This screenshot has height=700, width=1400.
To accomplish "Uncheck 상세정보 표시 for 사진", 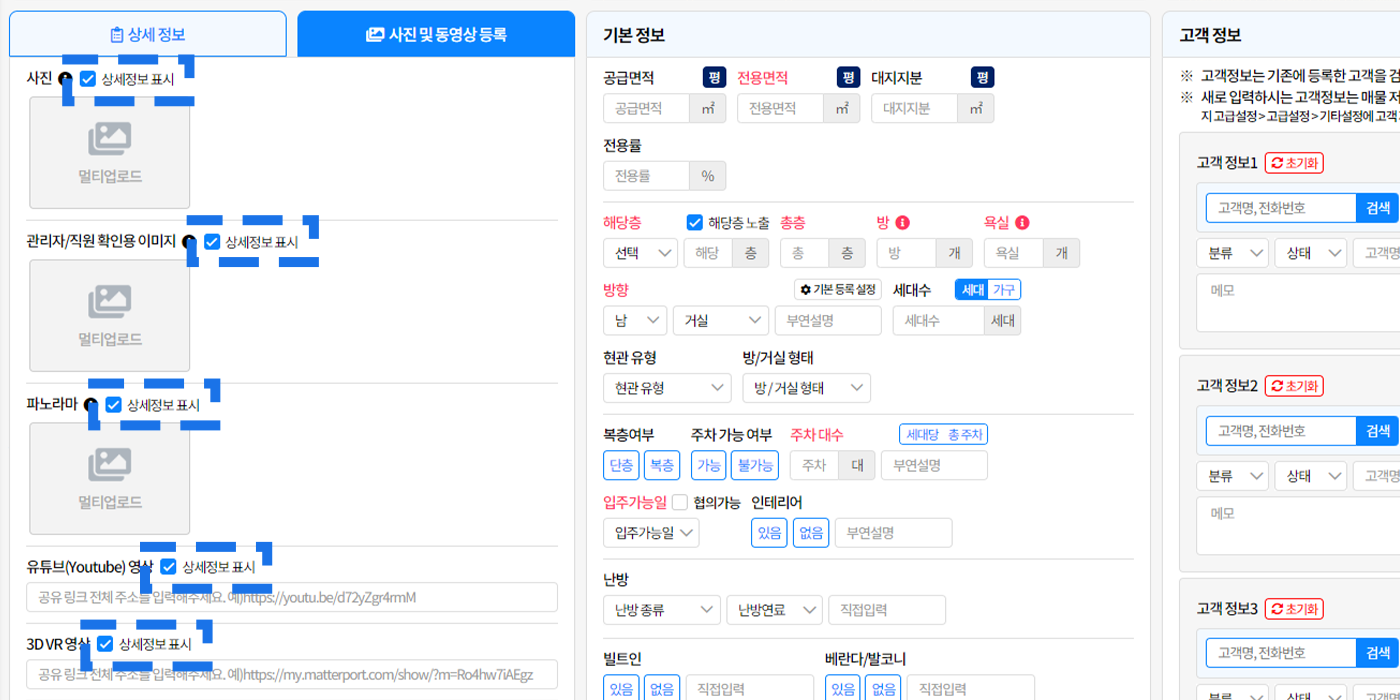I will [88, 79].
